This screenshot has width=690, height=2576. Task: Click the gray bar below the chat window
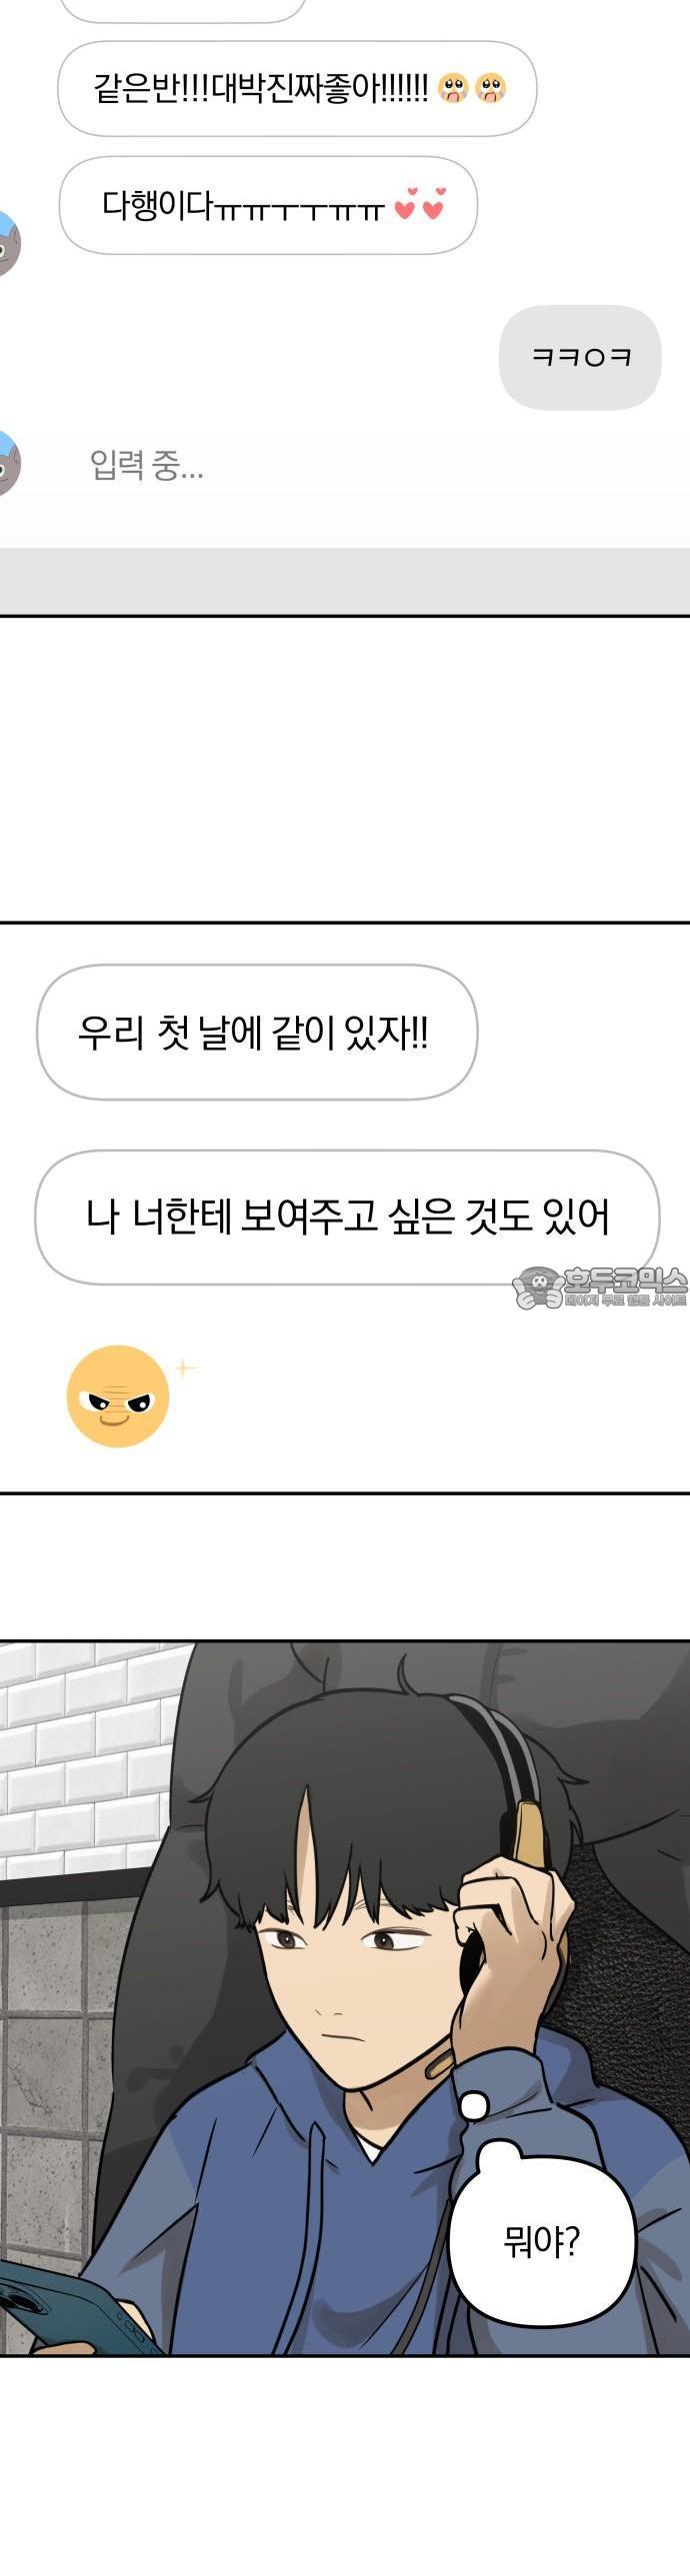(345, 581)
